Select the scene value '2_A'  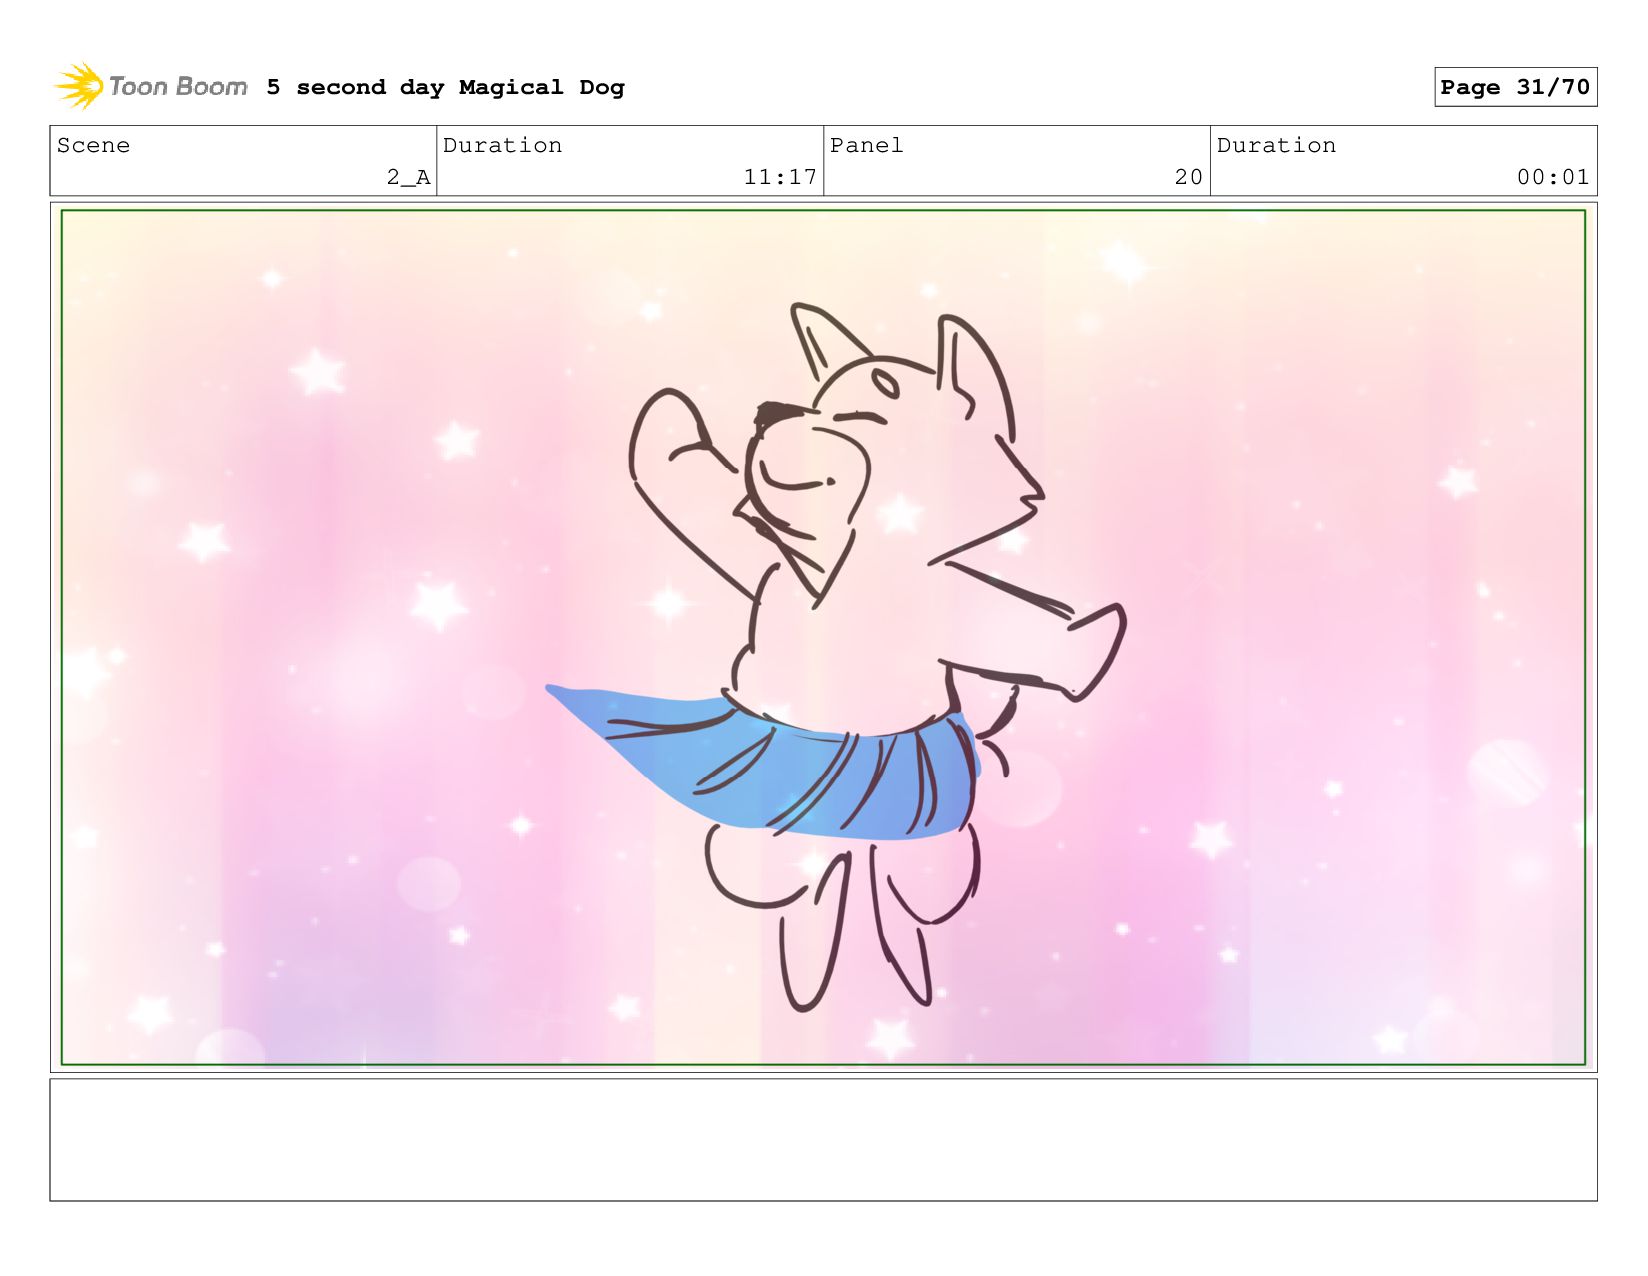click(408, 177)
